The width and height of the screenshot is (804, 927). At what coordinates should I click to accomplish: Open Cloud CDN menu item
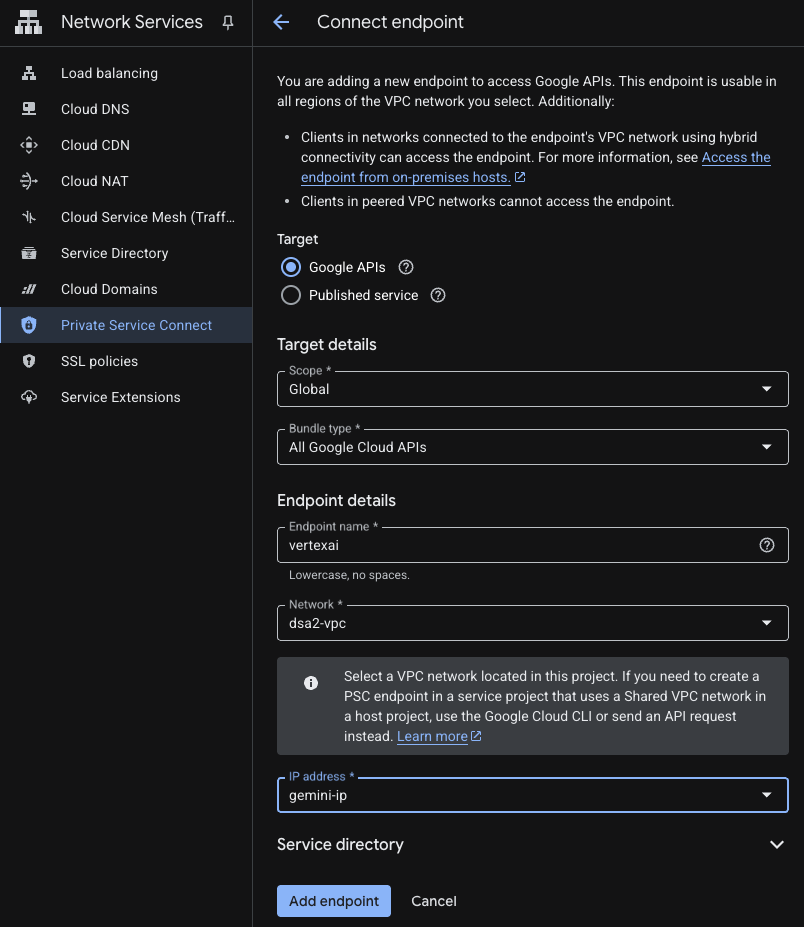point(127,145)
